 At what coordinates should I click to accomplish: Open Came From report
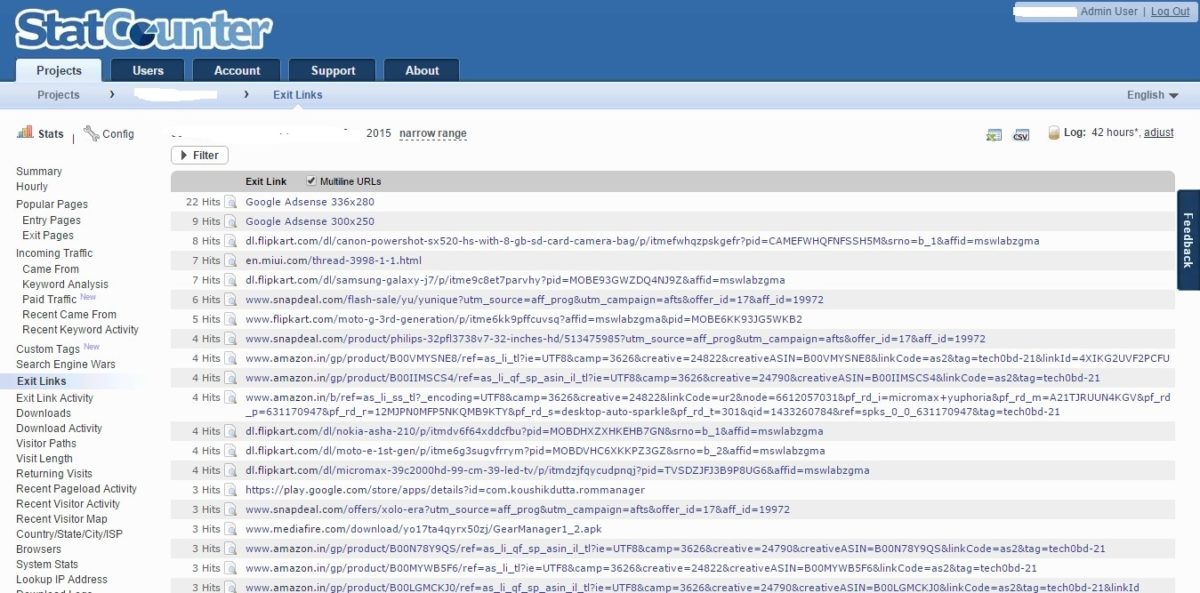(51, 269)
